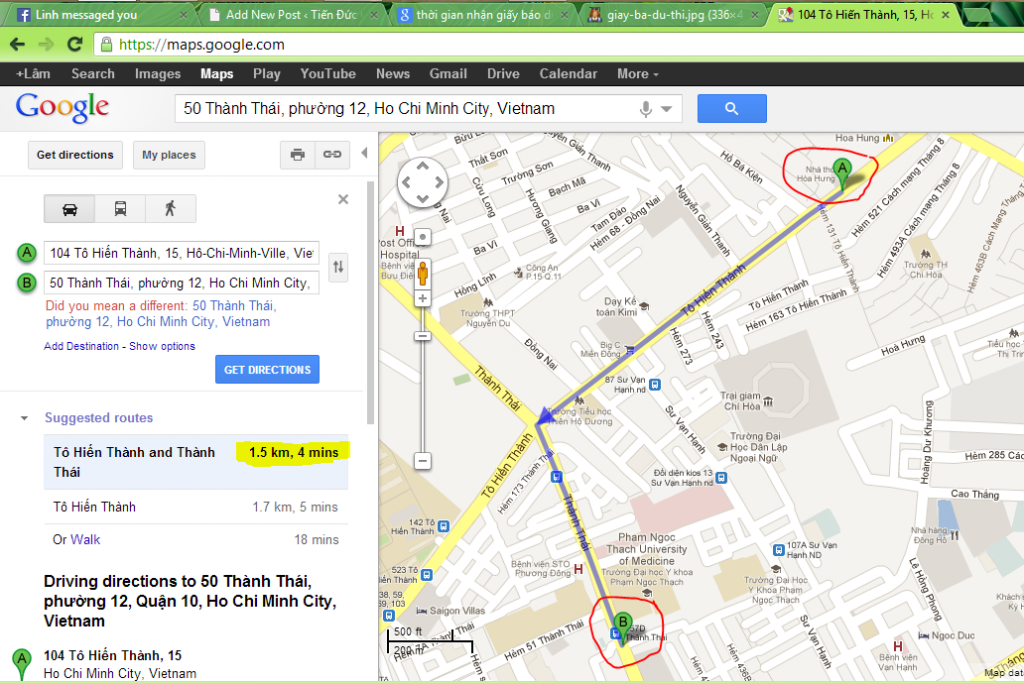Image resolution: width=1024 pixels, height=683 pixels.
Task: Click destination B address input field
Action: [x=181, y=283]
